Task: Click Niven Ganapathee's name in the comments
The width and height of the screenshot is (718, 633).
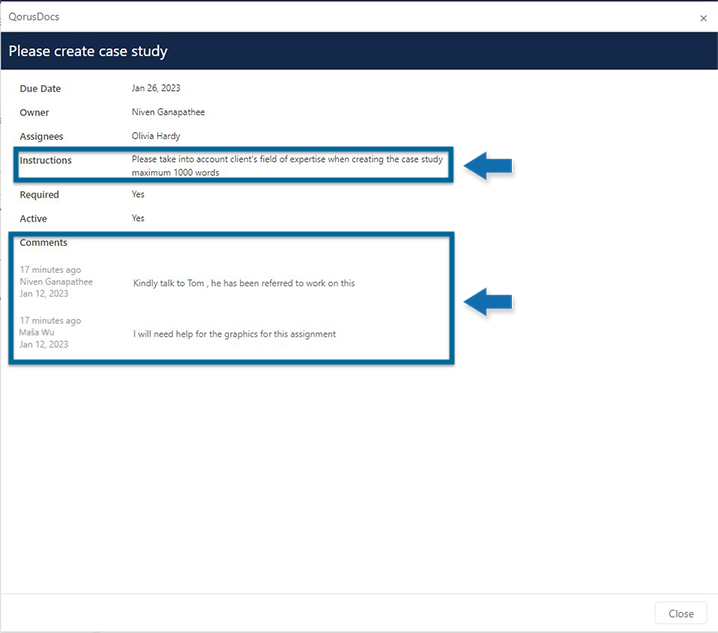Action: pyautogui.click(x=56, y=281)
